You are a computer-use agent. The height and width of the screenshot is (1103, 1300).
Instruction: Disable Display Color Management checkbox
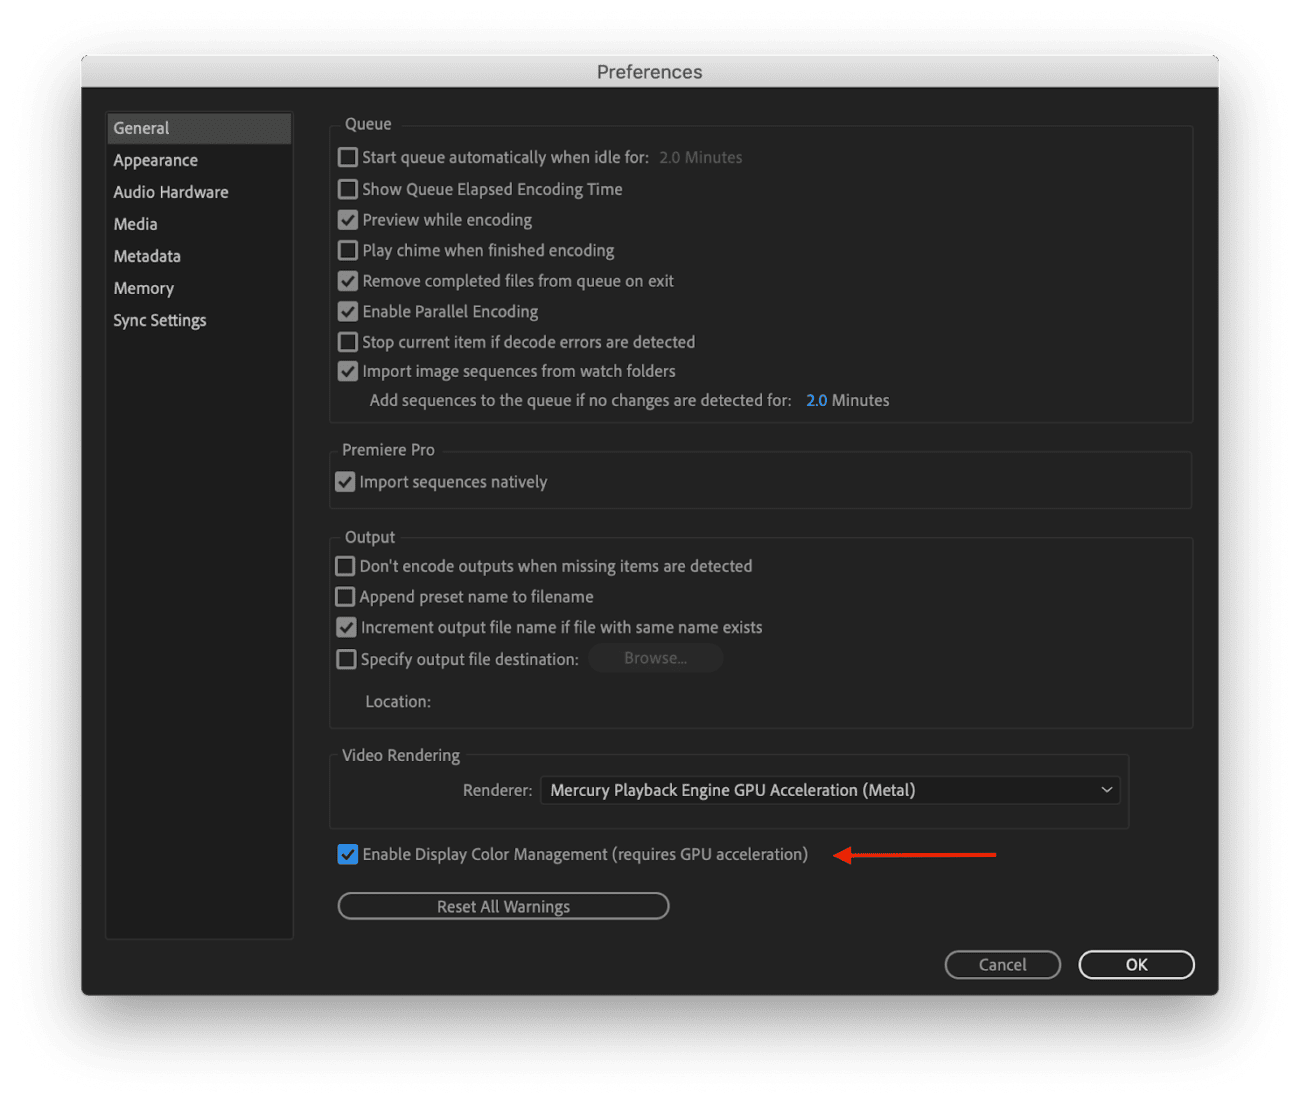347,854
